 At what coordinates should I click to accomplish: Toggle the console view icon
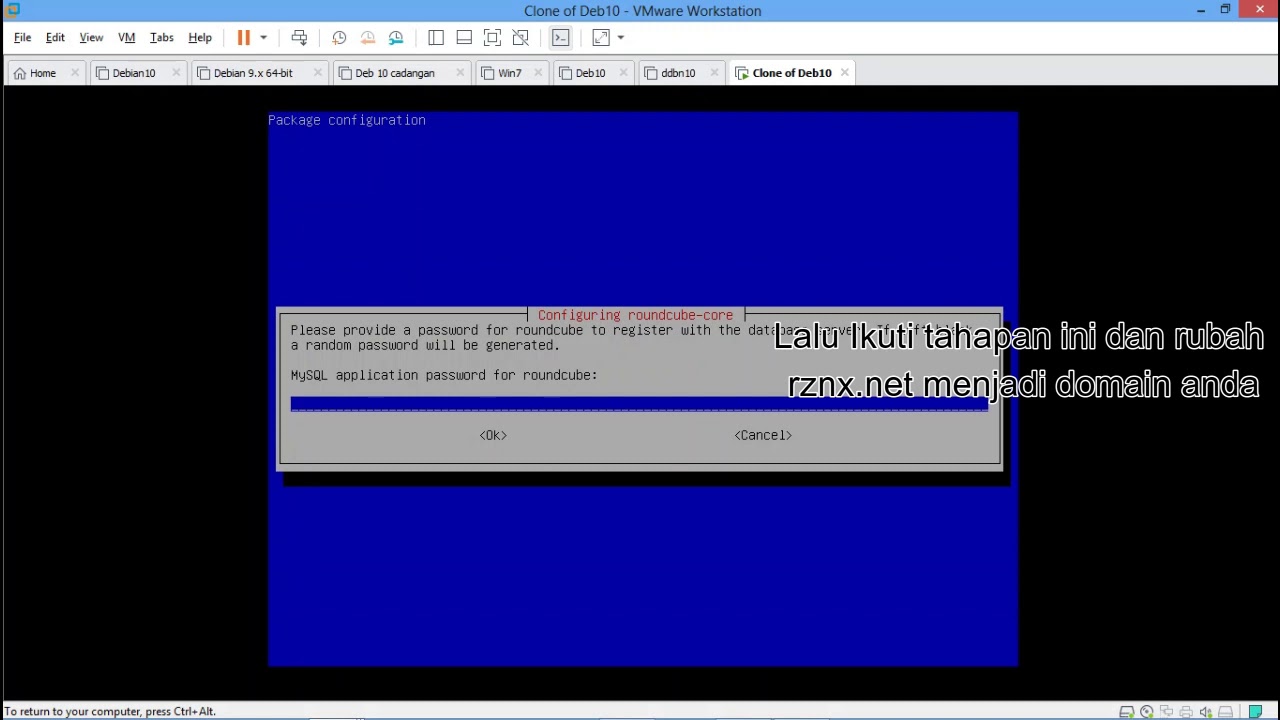pyautogui.click(x=560, y=37)
